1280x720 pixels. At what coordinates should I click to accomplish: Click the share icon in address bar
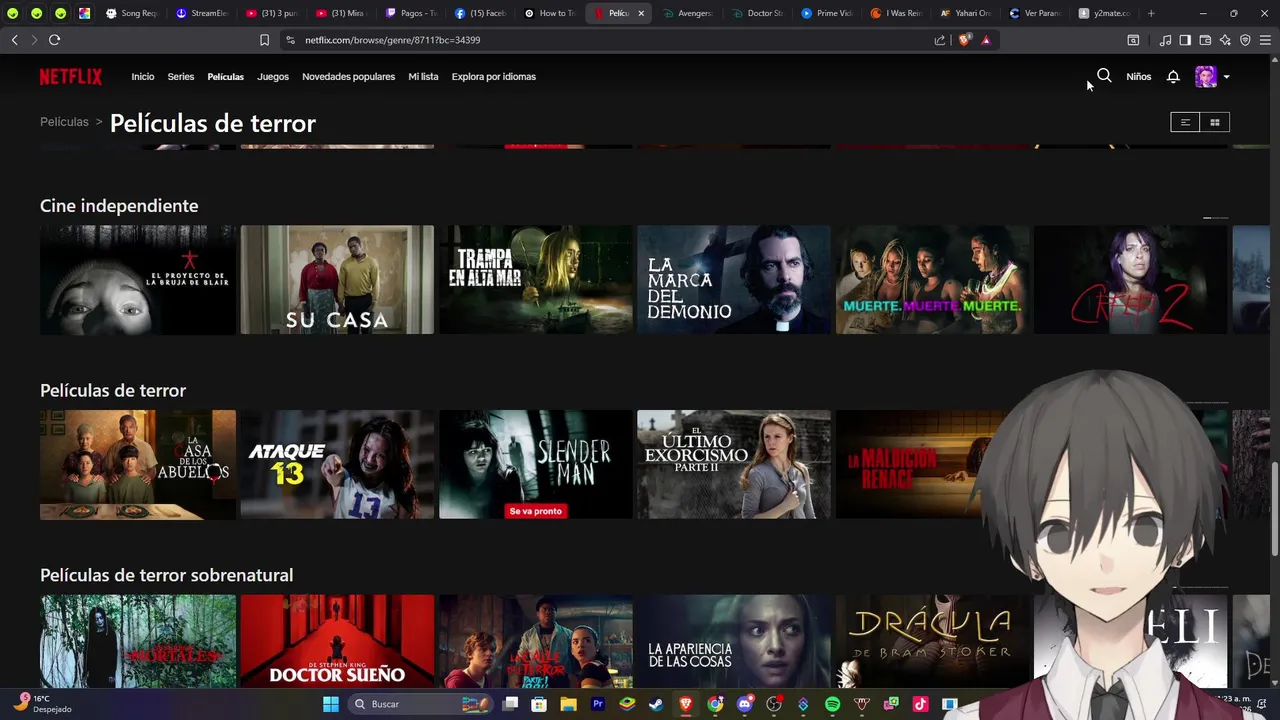coord(940,40)
